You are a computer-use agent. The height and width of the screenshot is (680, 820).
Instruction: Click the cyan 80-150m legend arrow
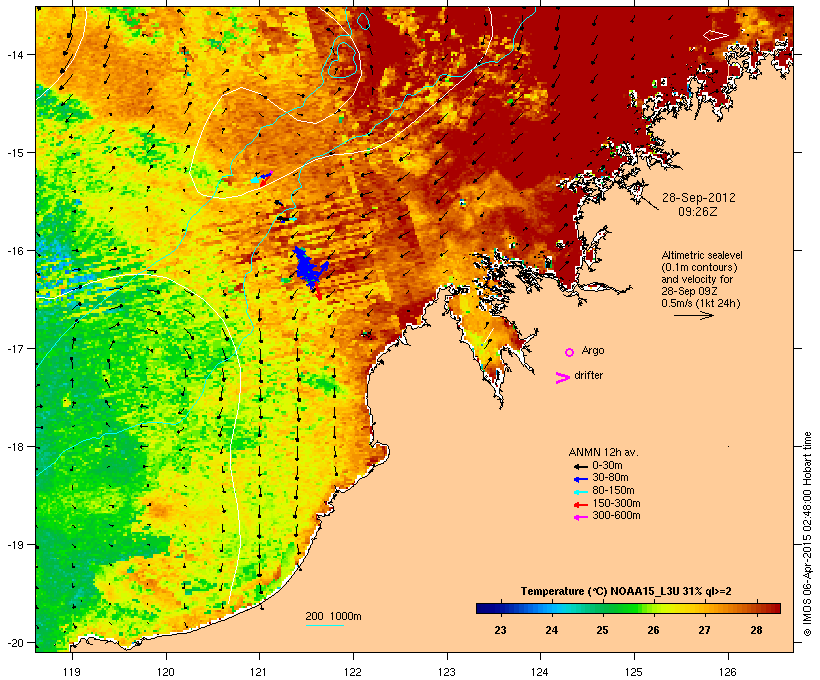pos(581,492)
